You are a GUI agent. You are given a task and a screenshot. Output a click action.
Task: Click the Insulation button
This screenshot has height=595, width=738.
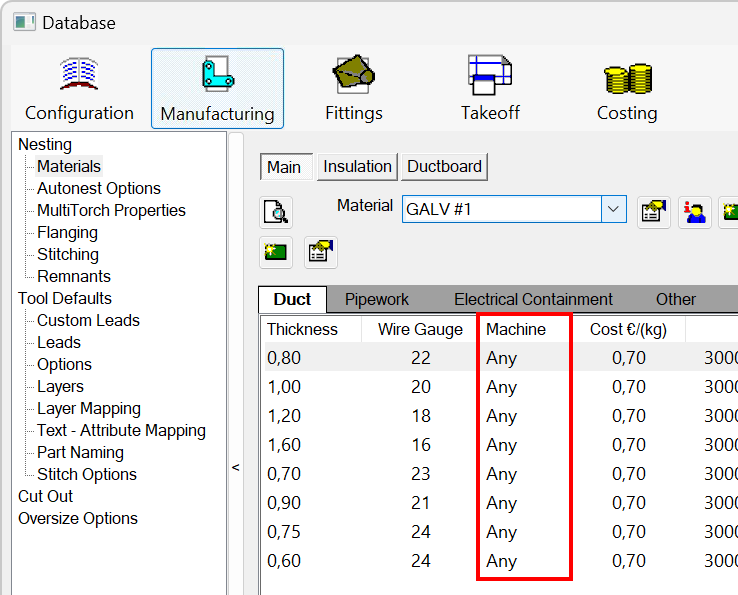tap(357, 167)
